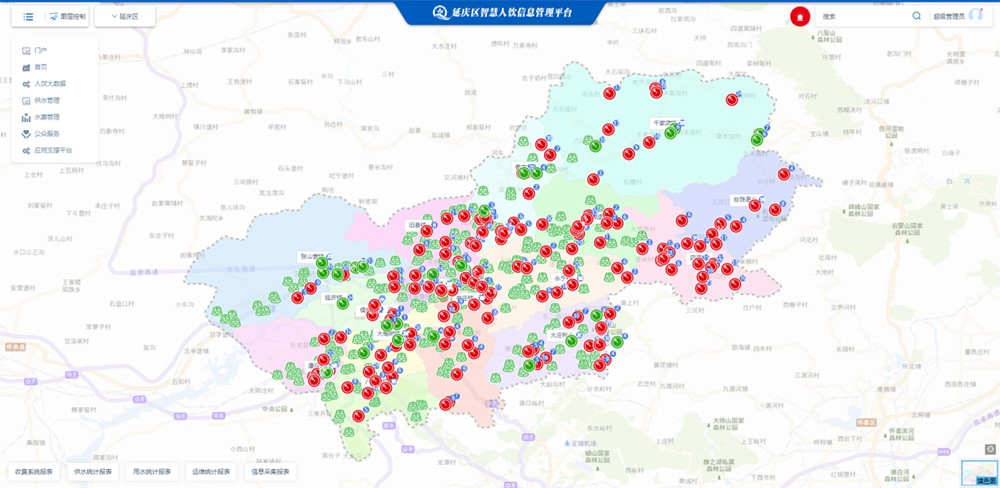This screenshot has width=1000, height=488.
Task: Open the 运维统计报表 report
Action: [211, 471]
